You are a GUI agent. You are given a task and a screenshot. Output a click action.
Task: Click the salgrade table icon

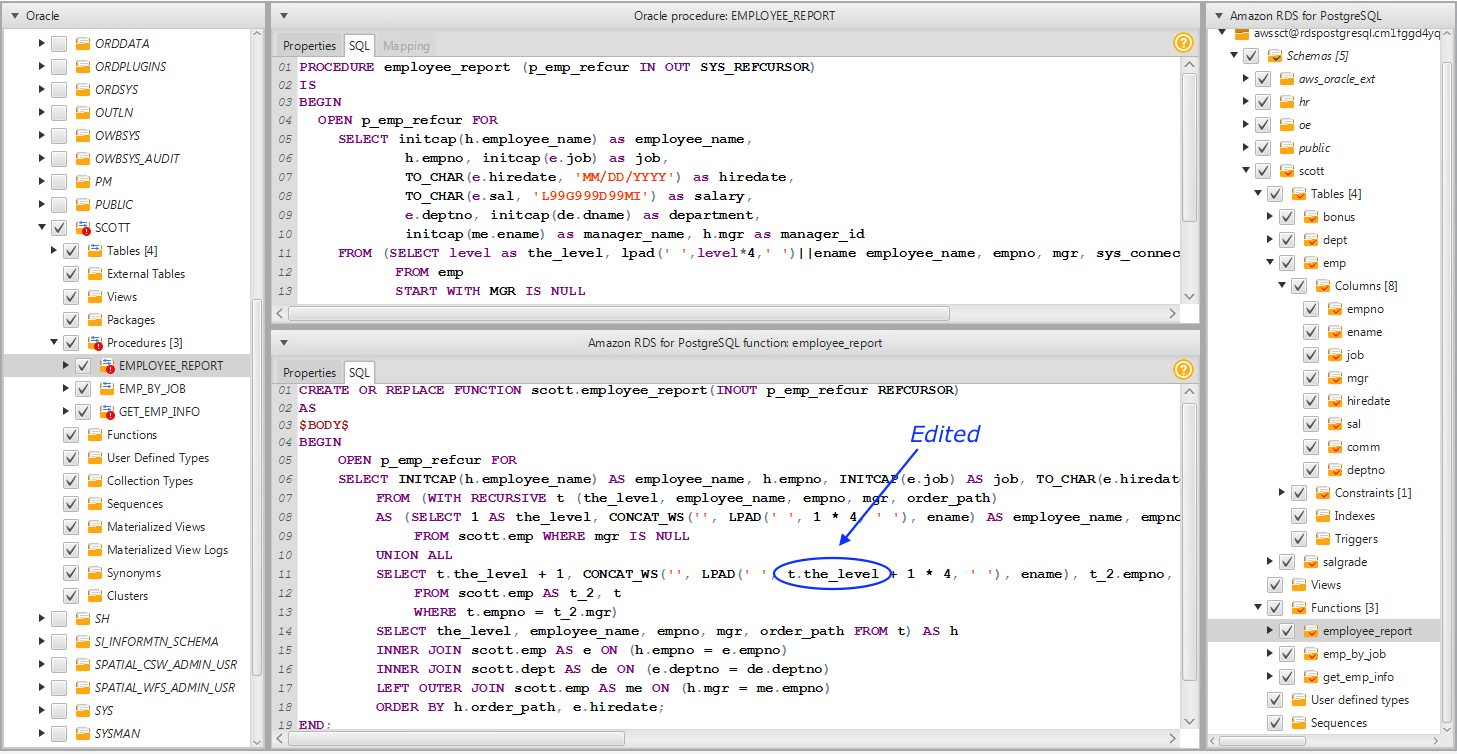tap(1311, 562)
